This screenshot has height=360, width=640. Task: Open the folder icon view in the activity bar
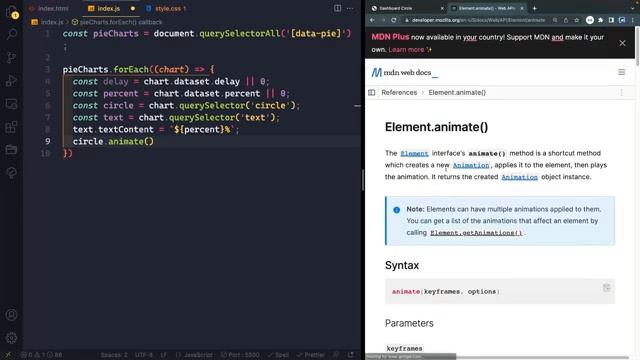pos(11,149)
